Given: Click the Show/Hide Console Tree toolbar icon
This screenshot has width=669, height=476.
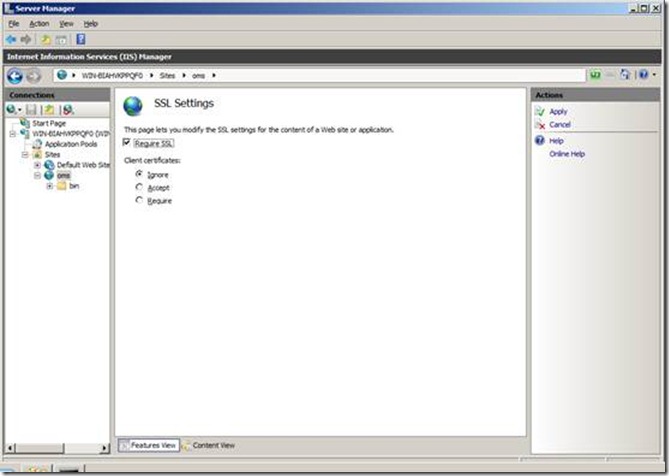Looking at the screenshot, I should click(x=61, y=40).
